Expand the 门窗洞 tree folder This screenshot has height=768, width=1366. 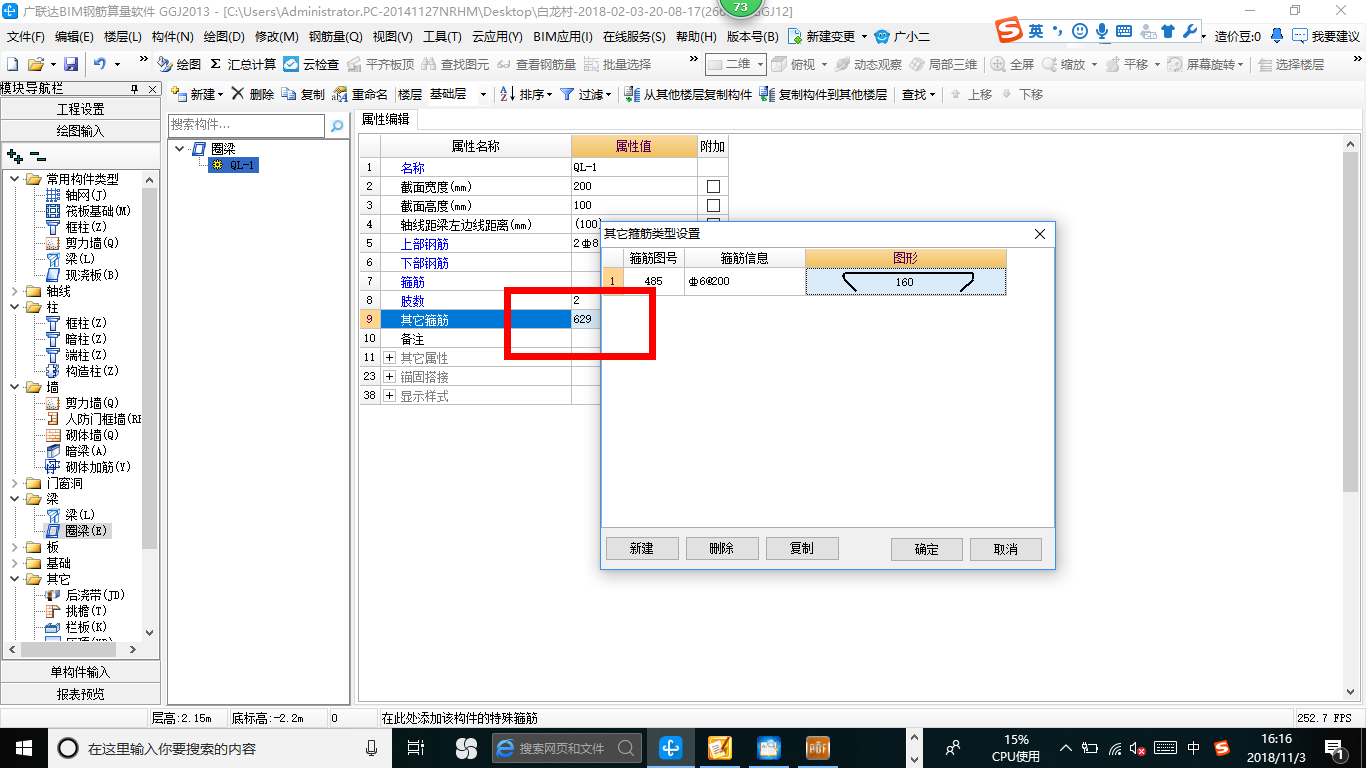(14, 483)
